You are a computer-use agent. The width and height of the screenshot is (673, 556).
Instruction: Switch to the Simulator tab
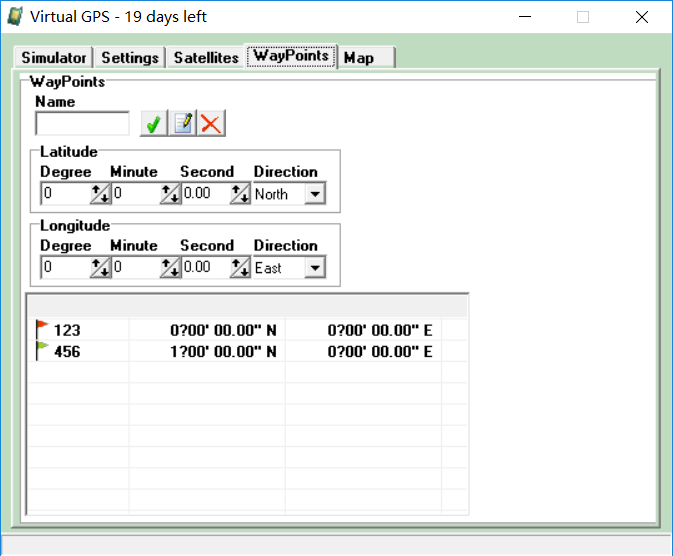(x=54, y=58)
